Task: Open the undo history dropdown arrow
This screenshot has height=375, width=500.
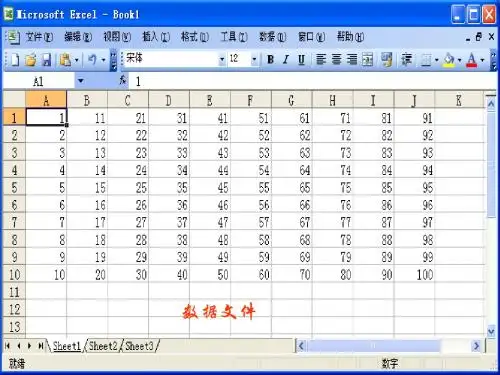Action: click(103, 60)
